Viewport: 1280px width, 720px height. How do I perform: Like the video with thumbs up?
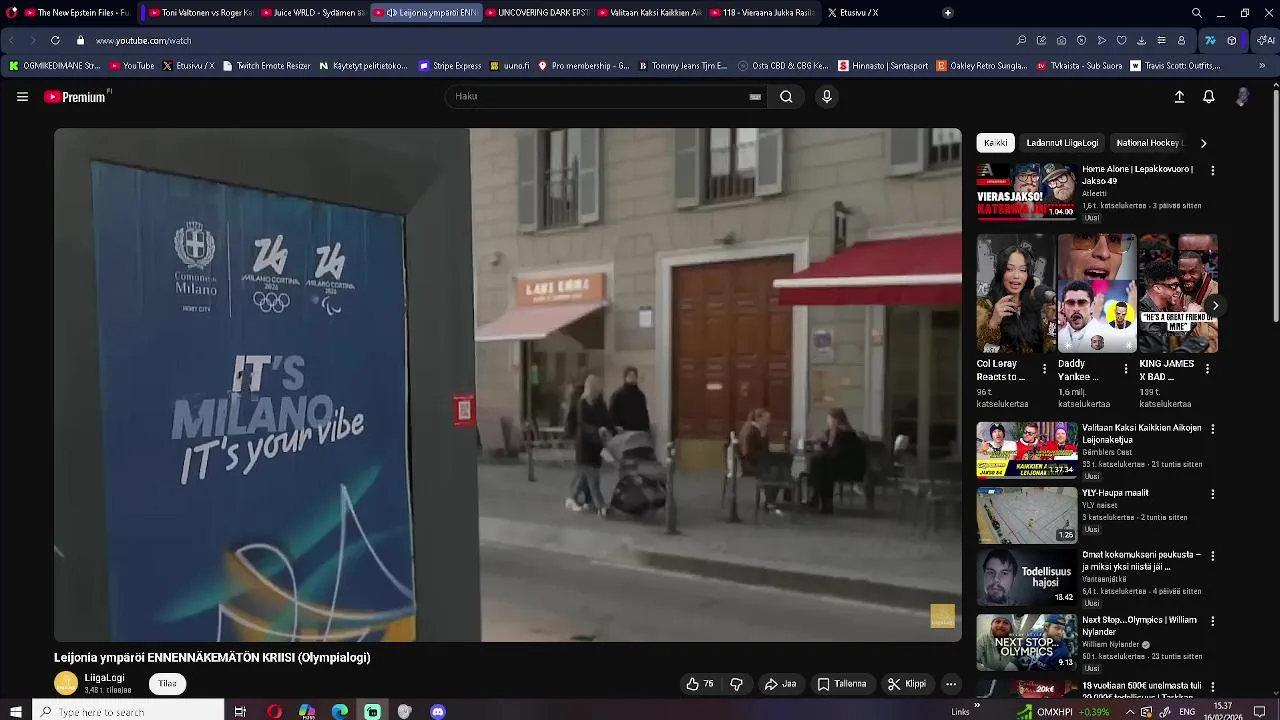[700, 684]
